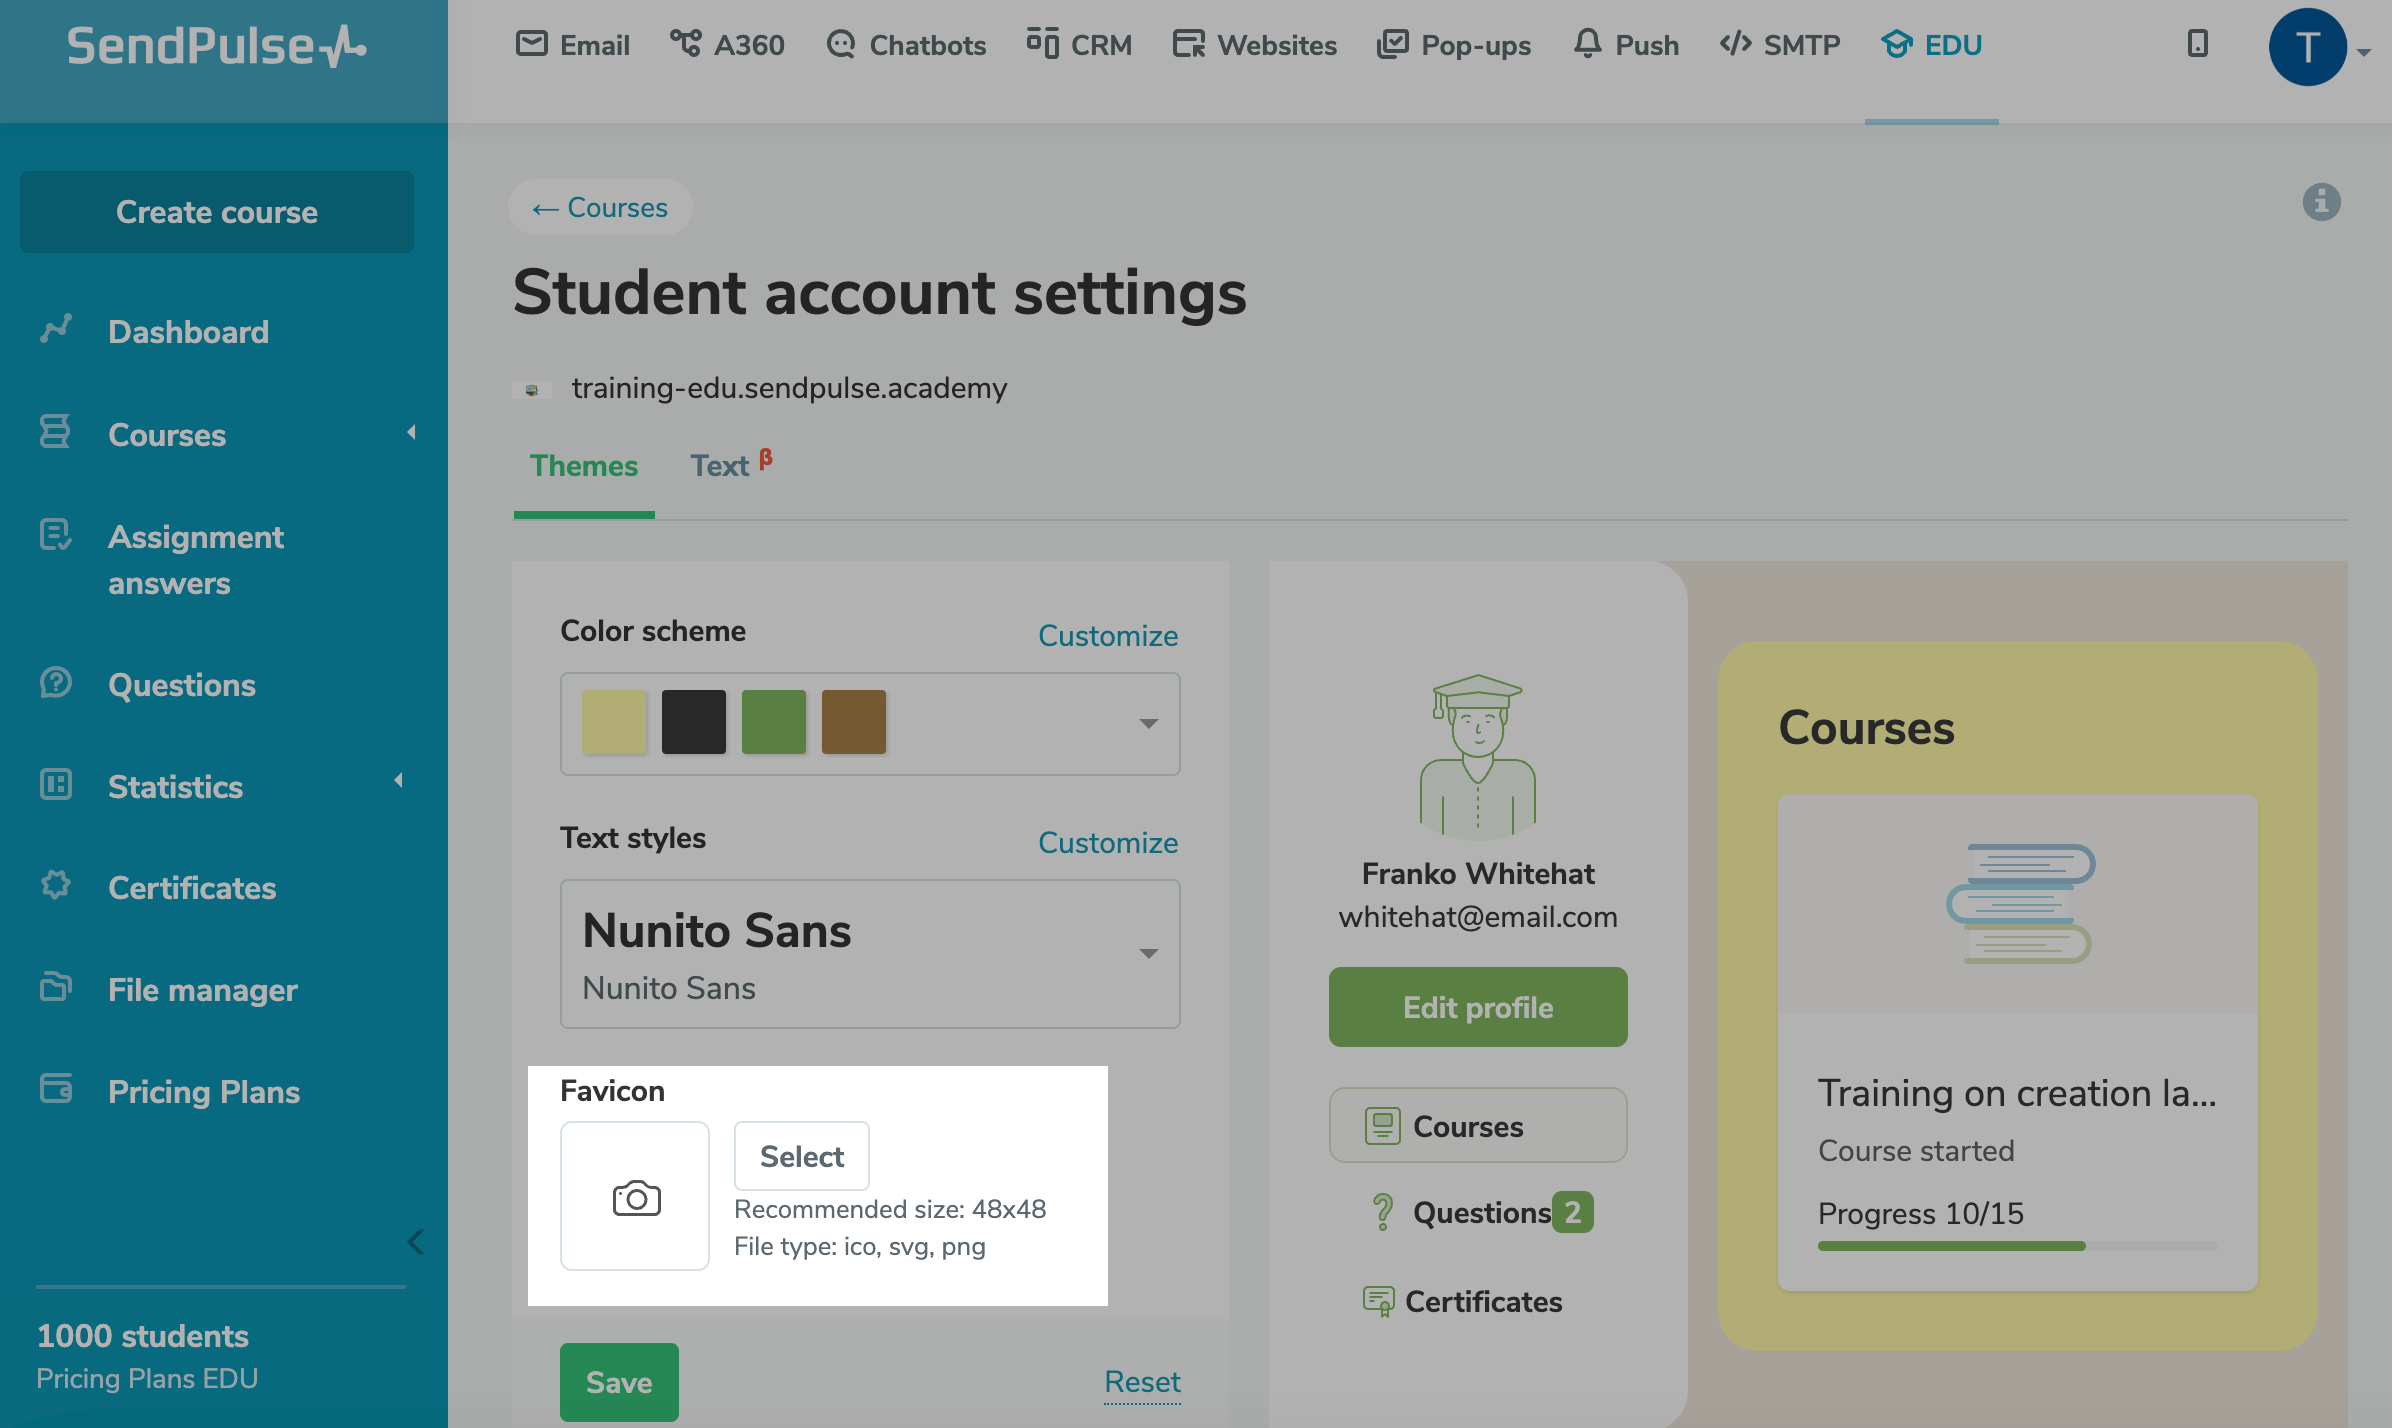Expand the Courses submenu arrow
Viewport: 2392px width, 1428px height.
coord(411,433)
